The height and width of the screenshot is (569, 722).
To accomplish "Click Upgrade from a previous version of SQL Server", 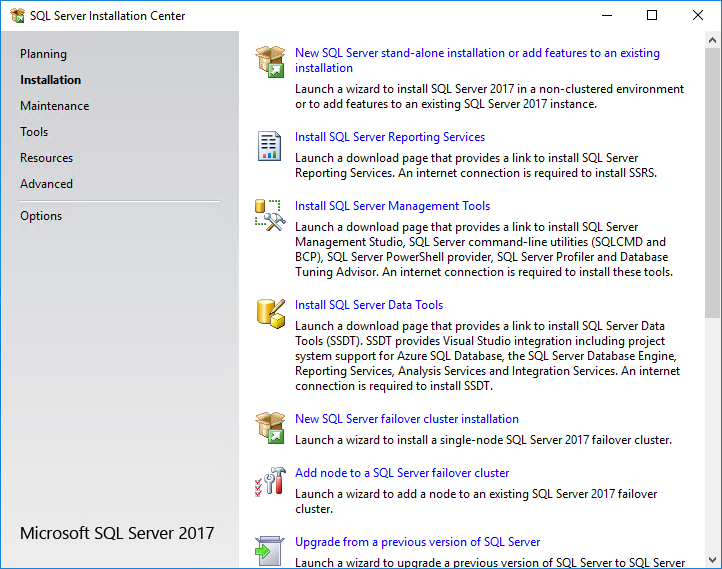I will [x=418, y=542].
